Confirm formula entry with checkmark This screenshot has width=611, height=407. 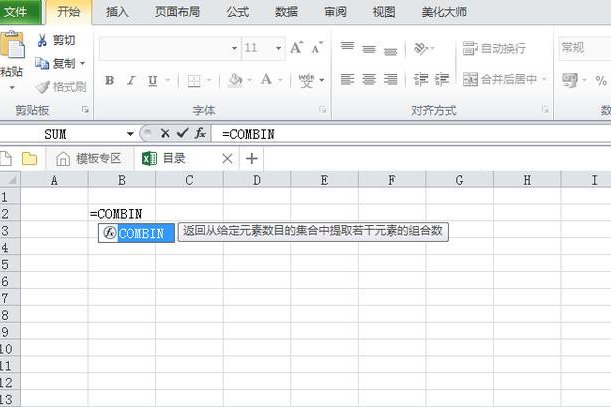[x=182, y=133]
